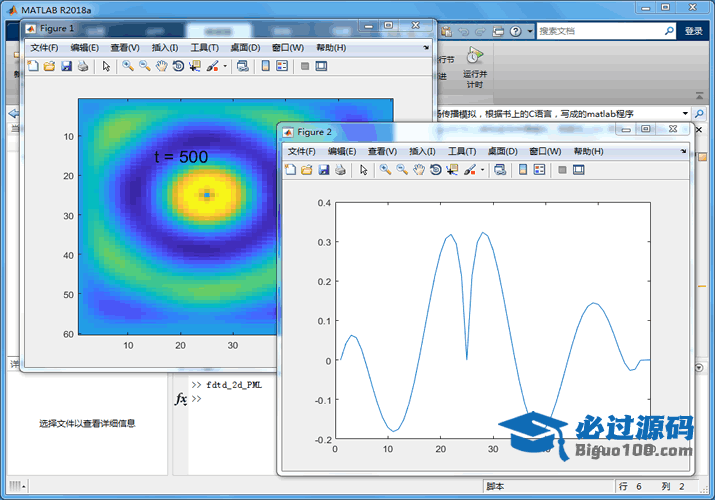Save Figure 2 with the floppy icon
Viewport: 715px width, 500px height.
324,170
